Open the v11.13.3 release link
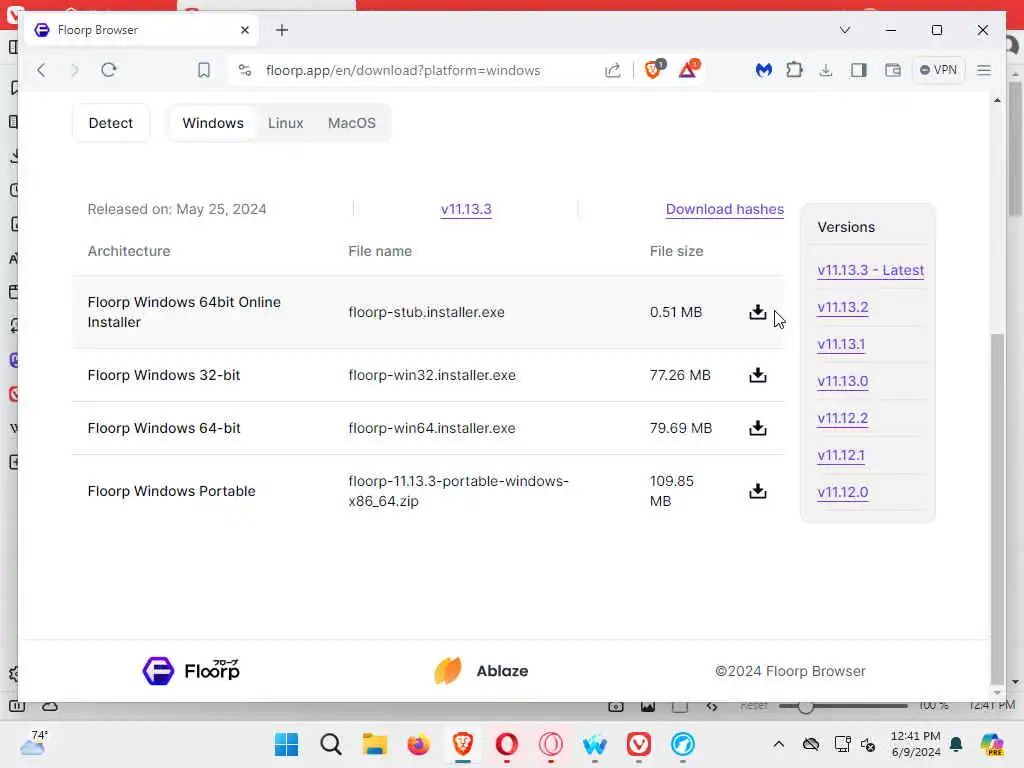The height and width of the screenshot is (768, 1024). pyautogui.click(x=466, y=209)
